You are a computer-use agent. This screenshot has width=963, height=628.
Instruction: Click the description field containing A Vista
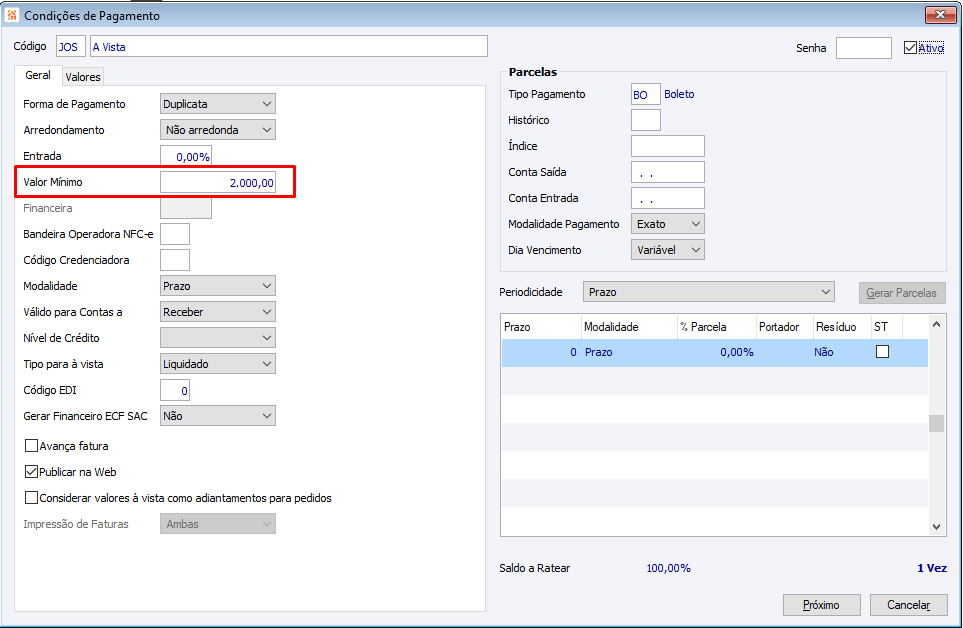click(289, 47)
